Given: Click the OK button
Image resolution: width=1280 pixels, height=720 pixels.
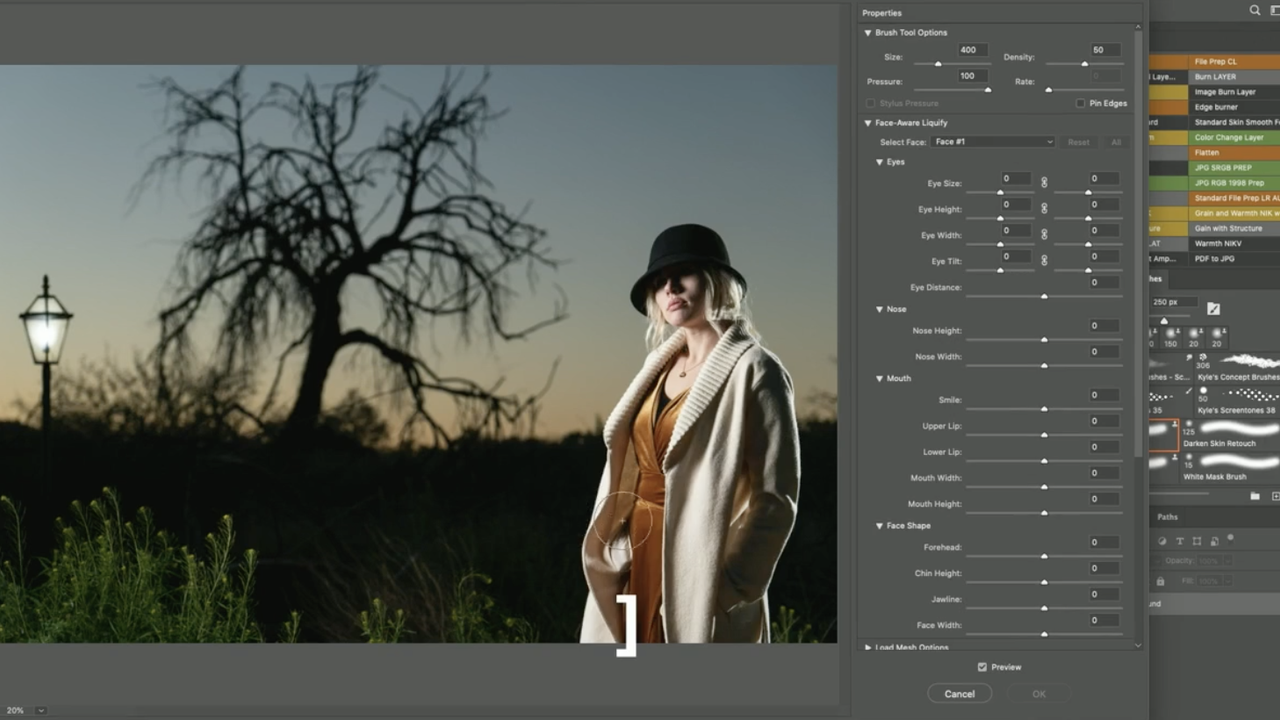Looking at the screenshot, I should tap(1039, 693).
